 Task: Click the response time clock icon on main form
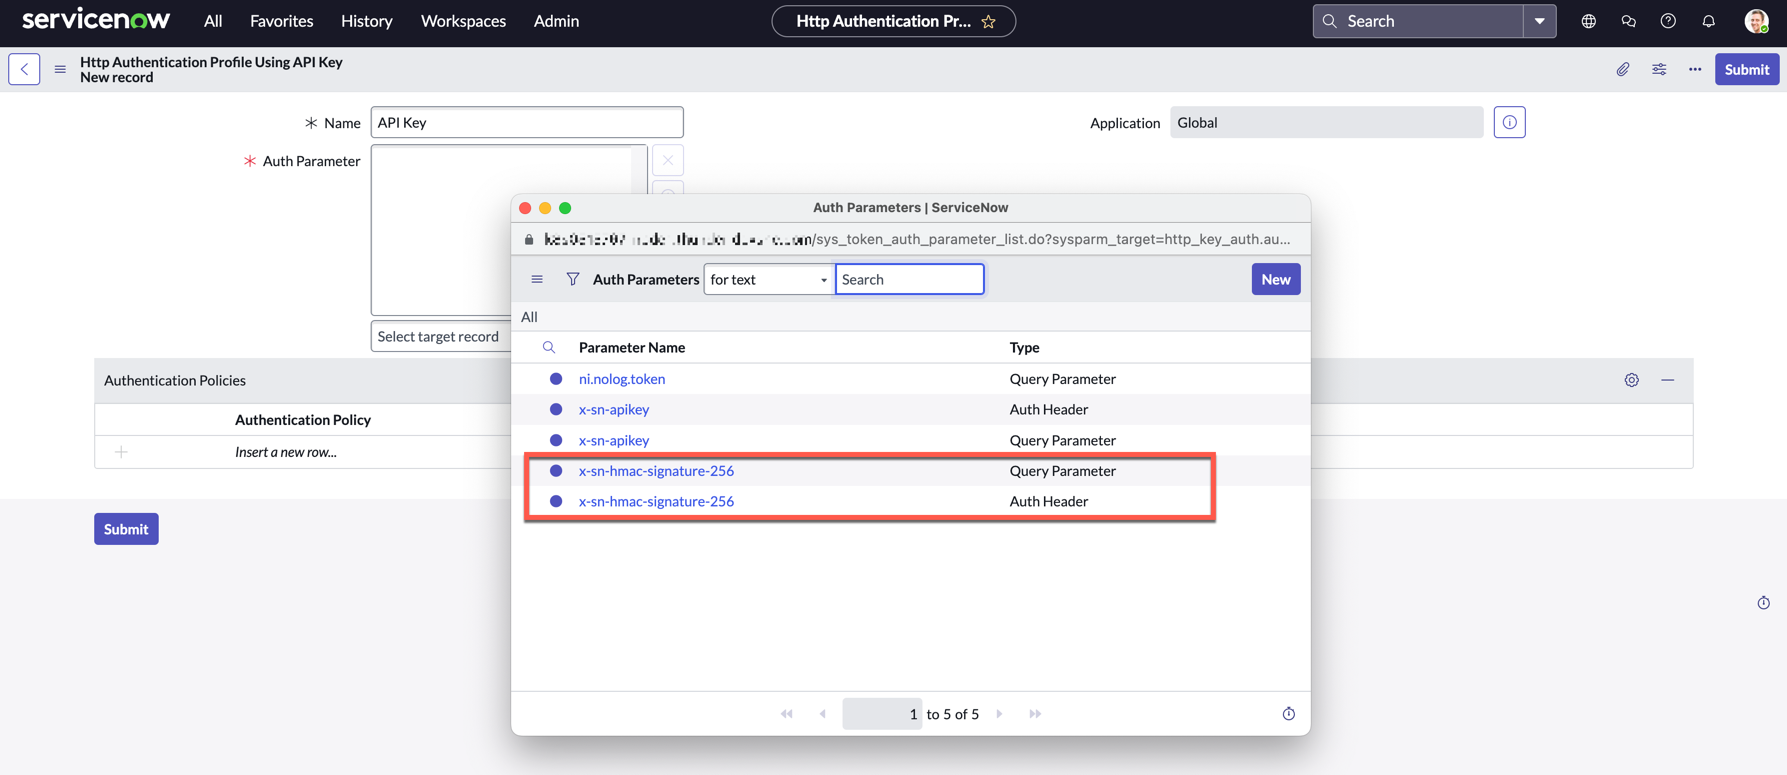click(1764, 602)
